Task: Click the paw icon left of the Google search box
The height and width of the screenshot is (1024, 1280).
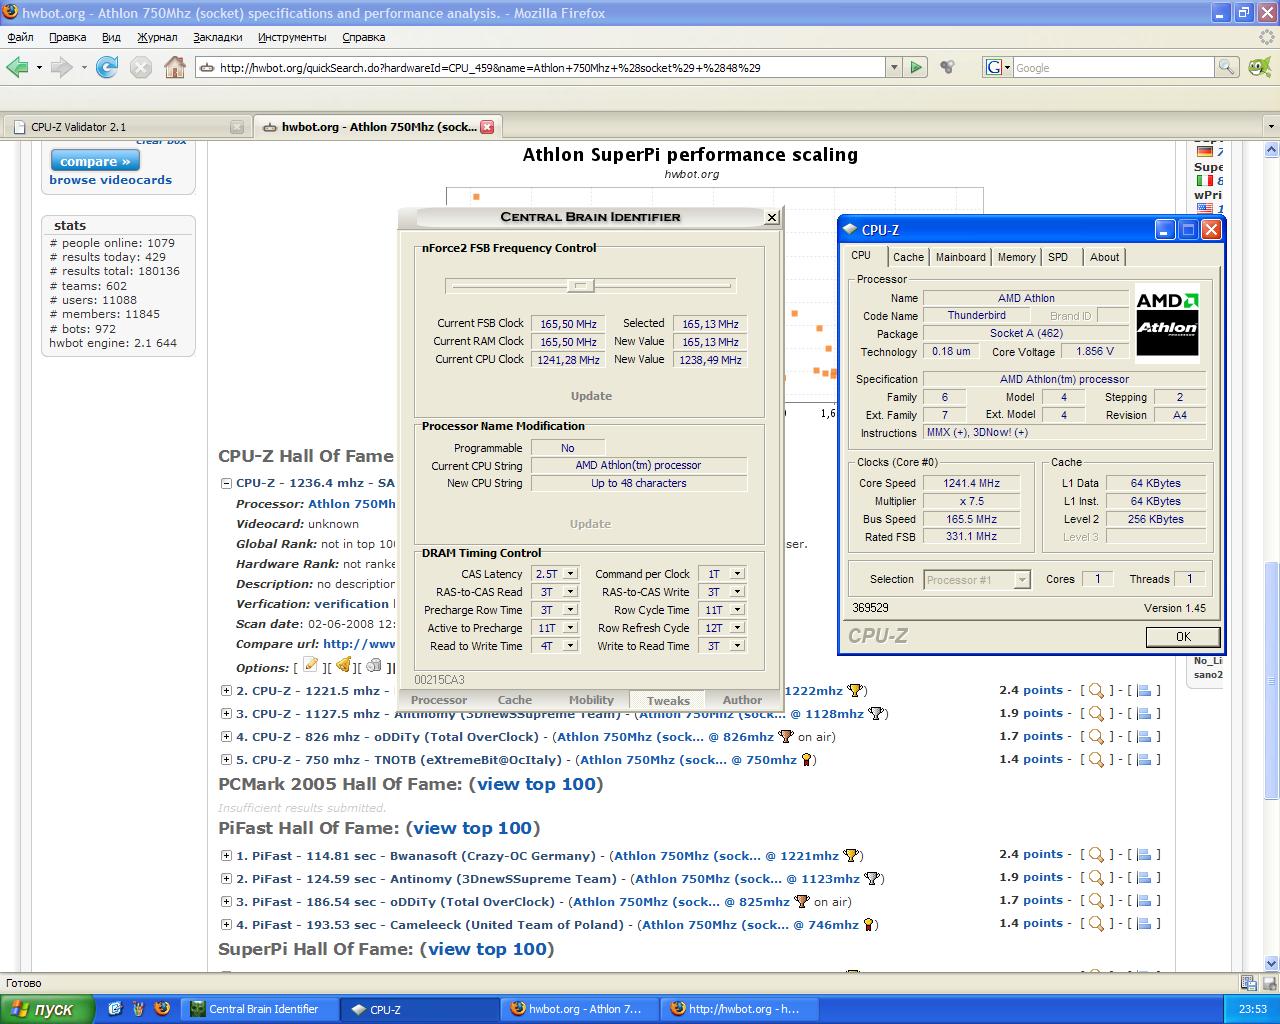Action: tap(947, 67)
